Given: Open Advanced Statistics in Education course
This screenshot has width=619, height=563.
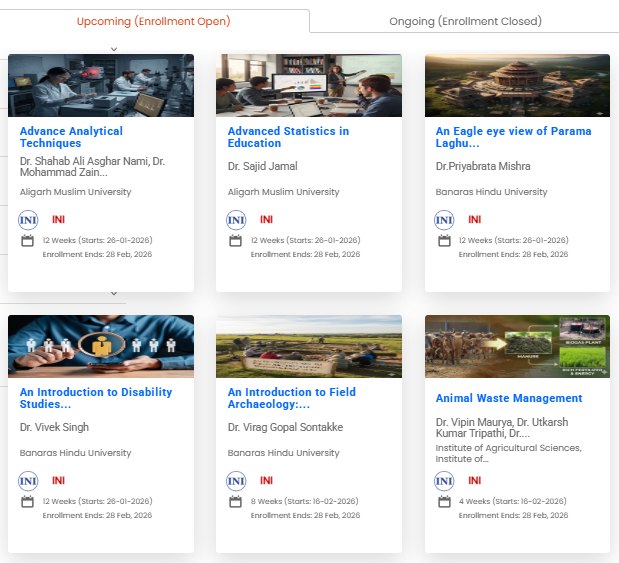Looking at the screenshot, I should (x=288, y=137).
